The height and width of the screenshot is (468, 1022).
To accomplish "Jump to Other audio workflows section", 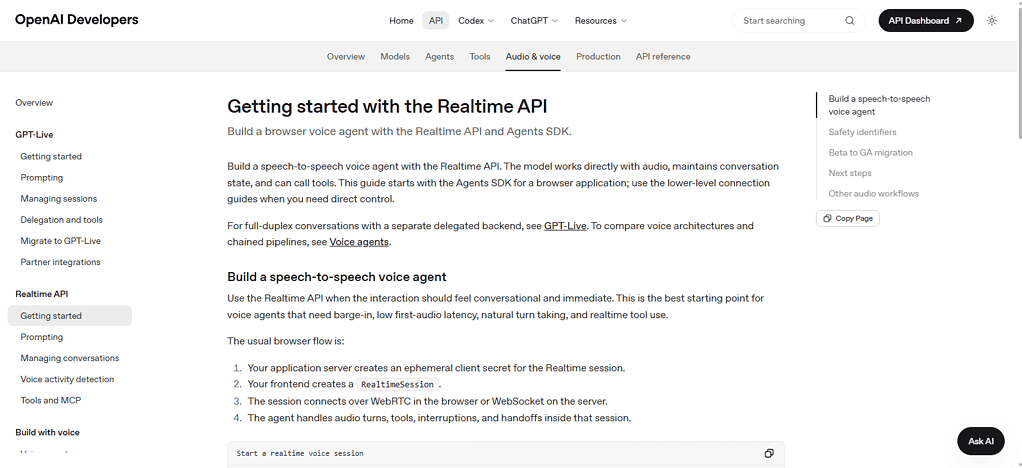I will [873, 194].
